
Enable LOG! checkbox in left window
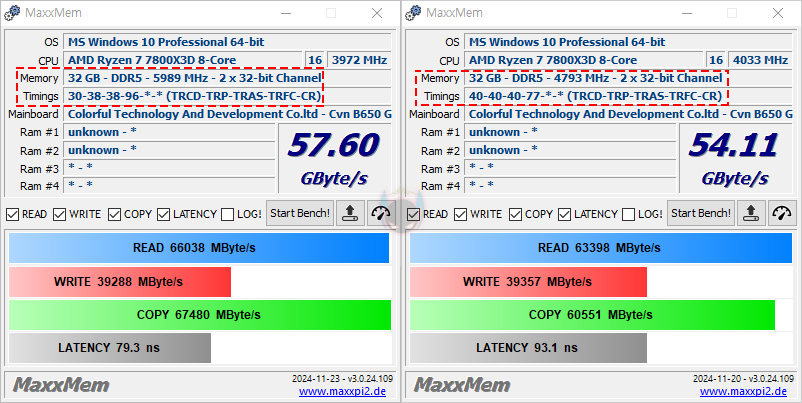coord(228,214)
